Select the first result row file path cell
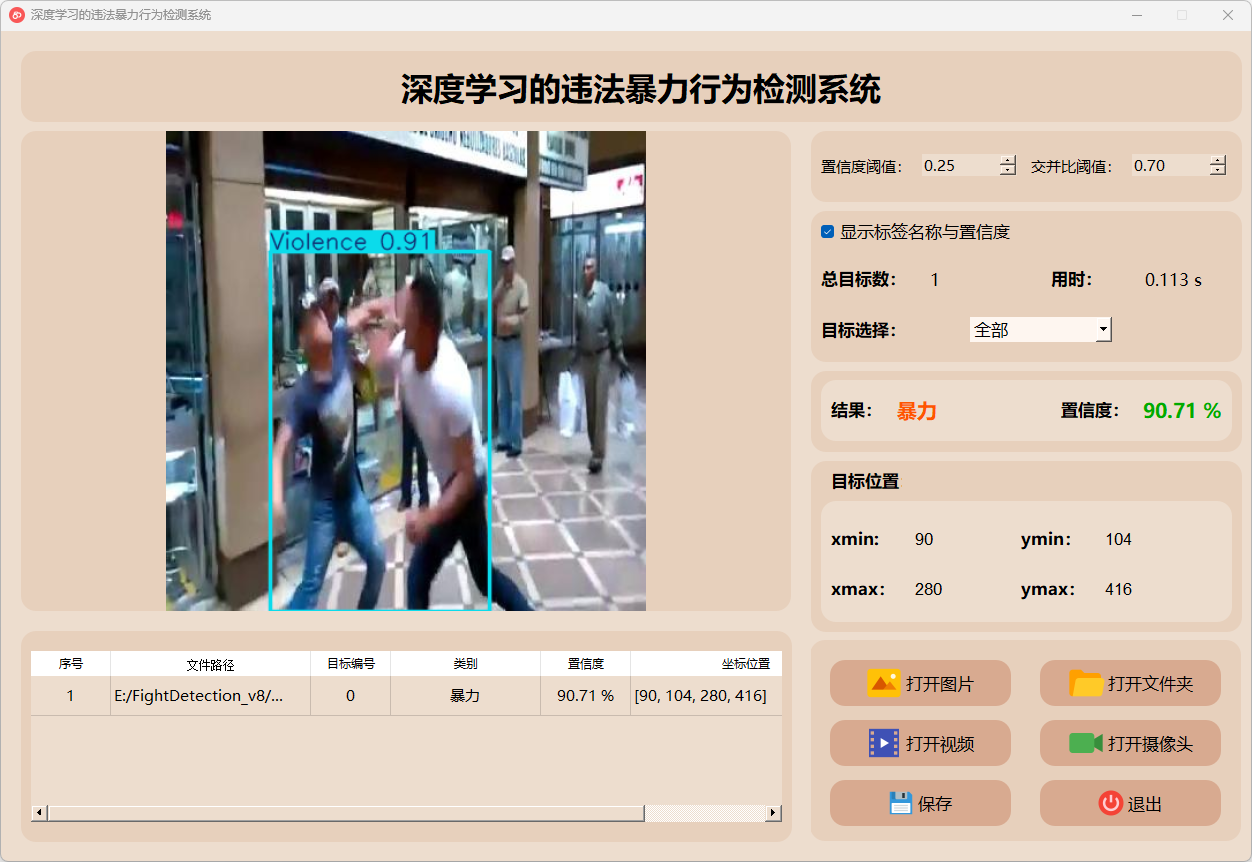The height and width of the screenshot is (862, 1252). pyautogui.click(x=210, y=696)
